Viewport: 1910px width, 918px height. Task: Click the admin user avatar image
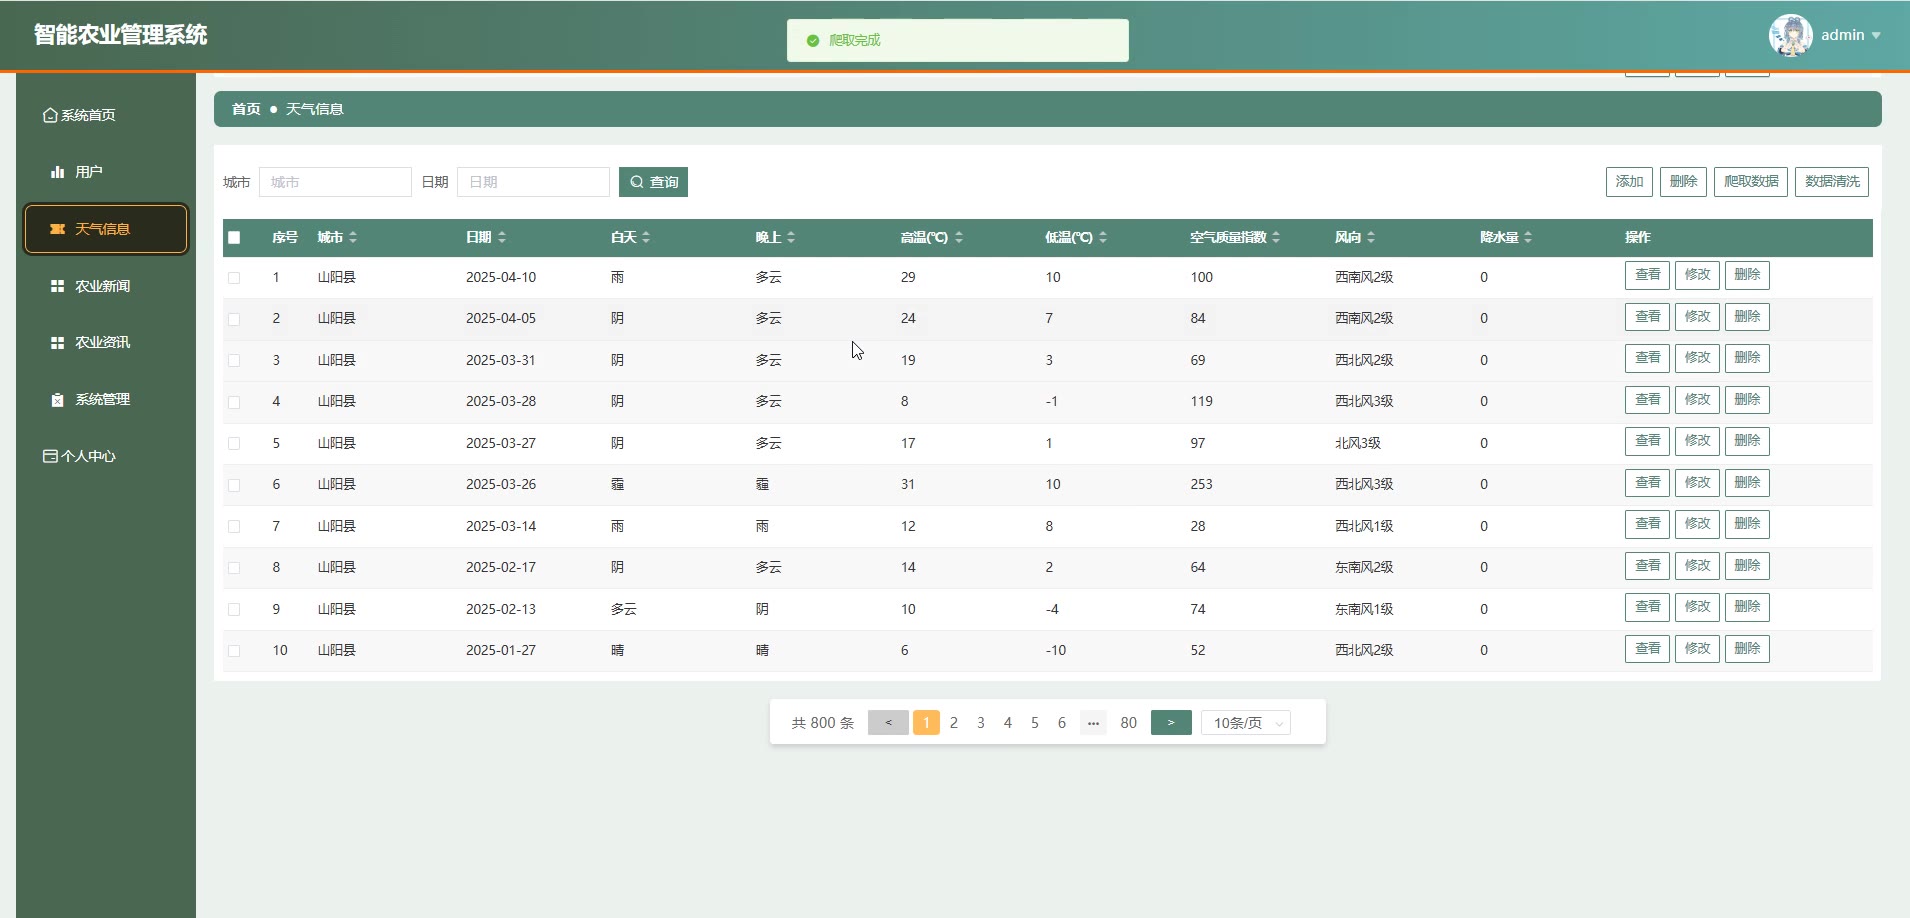[x=1790, y=35]
